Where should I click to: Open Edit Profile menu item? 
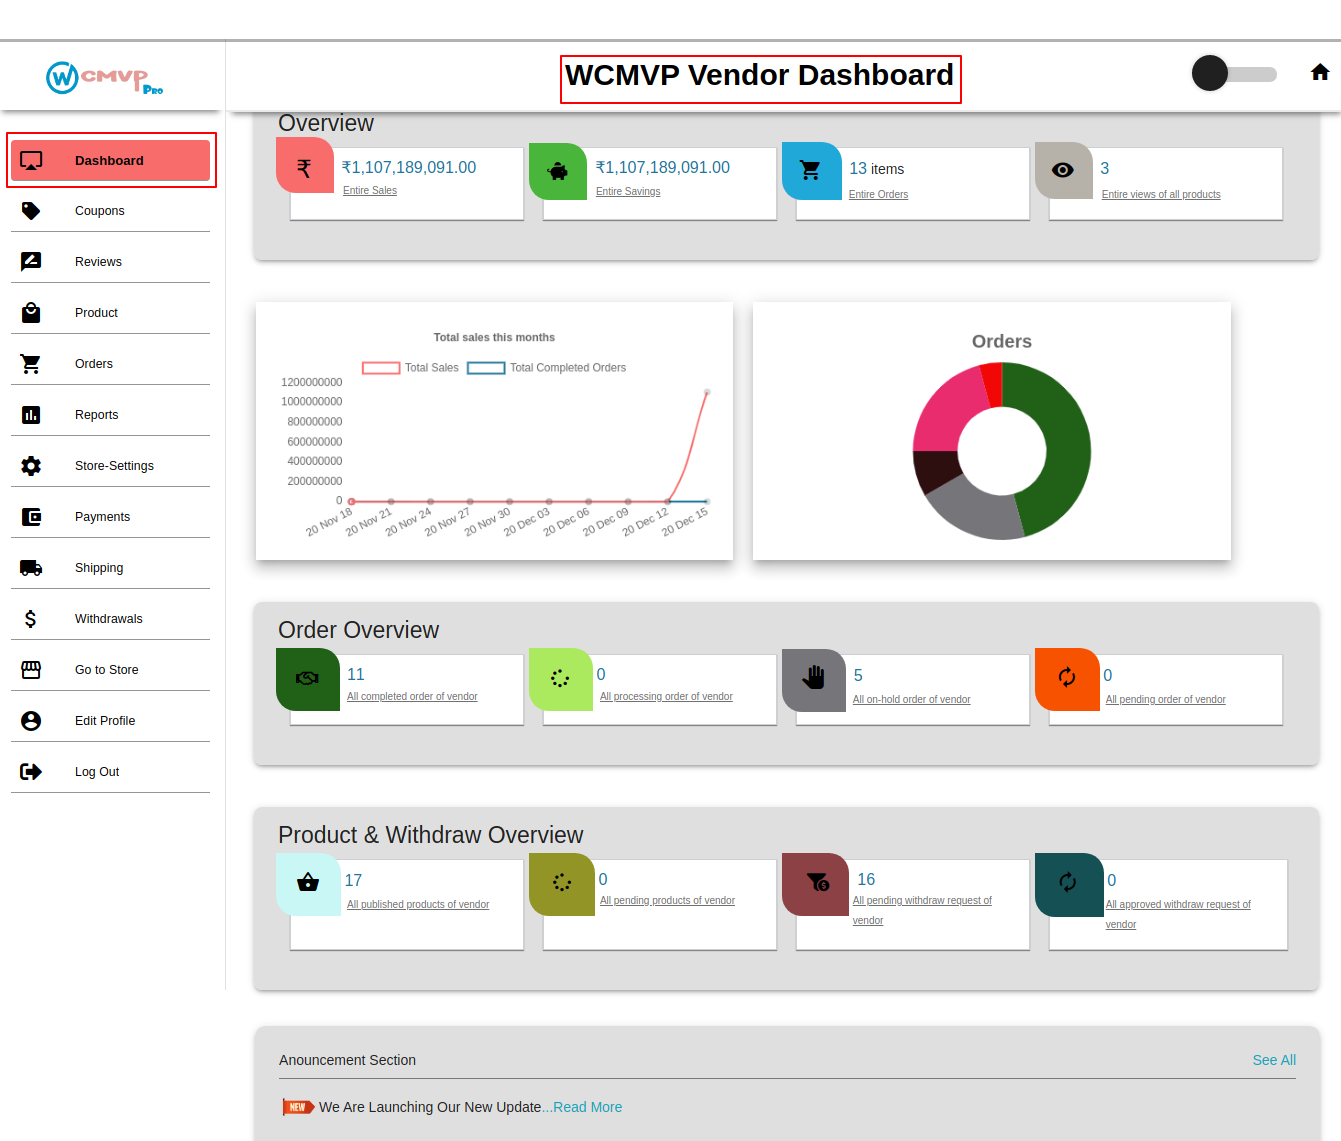[110, 721]
